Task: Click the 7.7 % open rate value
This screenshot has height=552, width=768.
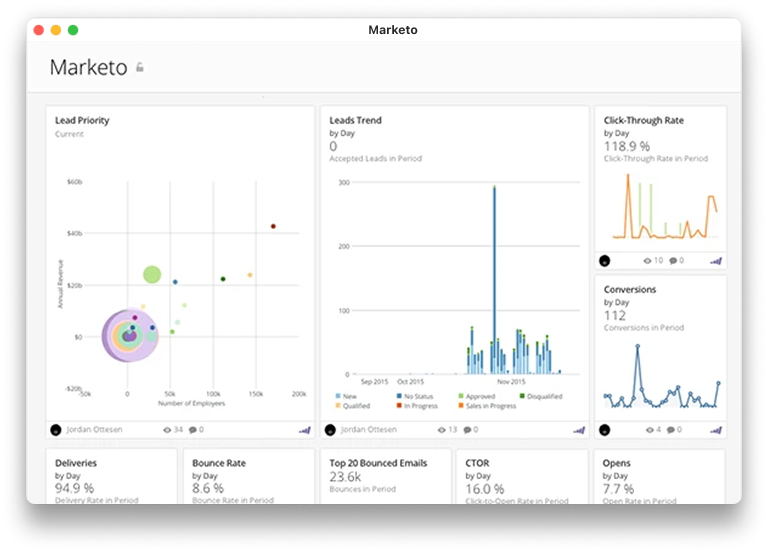Action: point(618,489)
